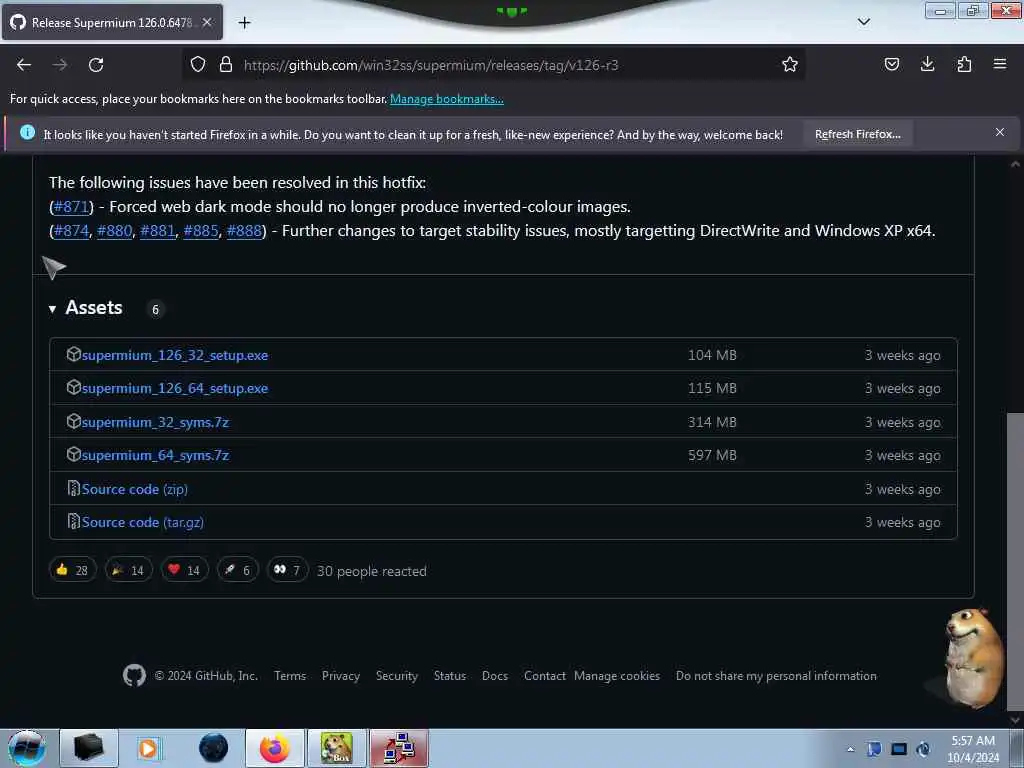Open the black box taskbar icon
Viewport: 1024px width, 768px height.
point(89,748)
